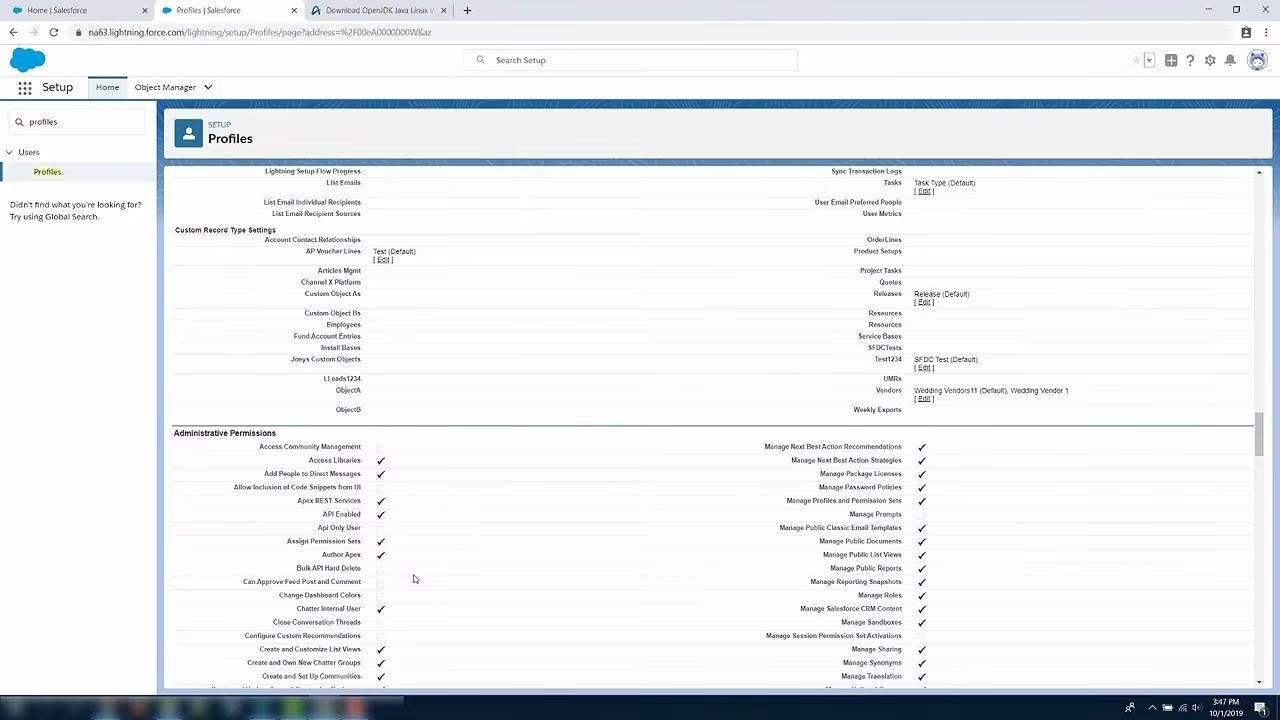Toggle API Enabled checkbox
Screen dimensions: 1280x720
point(380,515)
